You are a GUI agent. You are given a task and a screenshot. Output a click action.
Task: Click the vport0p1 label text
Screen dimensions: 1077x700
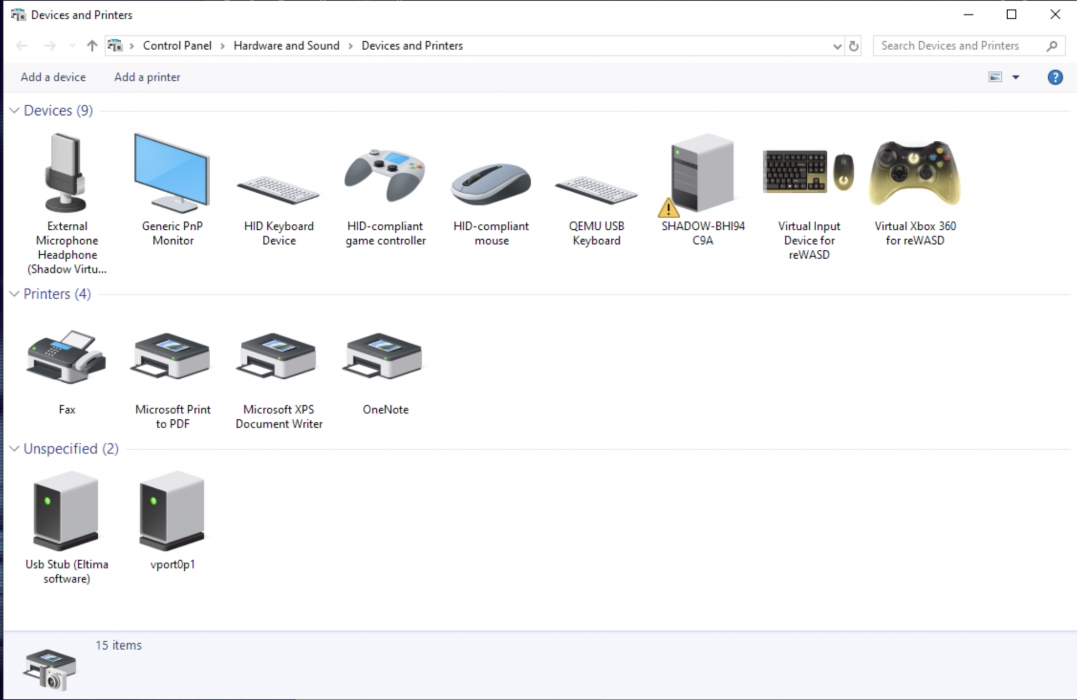point(172,564)
